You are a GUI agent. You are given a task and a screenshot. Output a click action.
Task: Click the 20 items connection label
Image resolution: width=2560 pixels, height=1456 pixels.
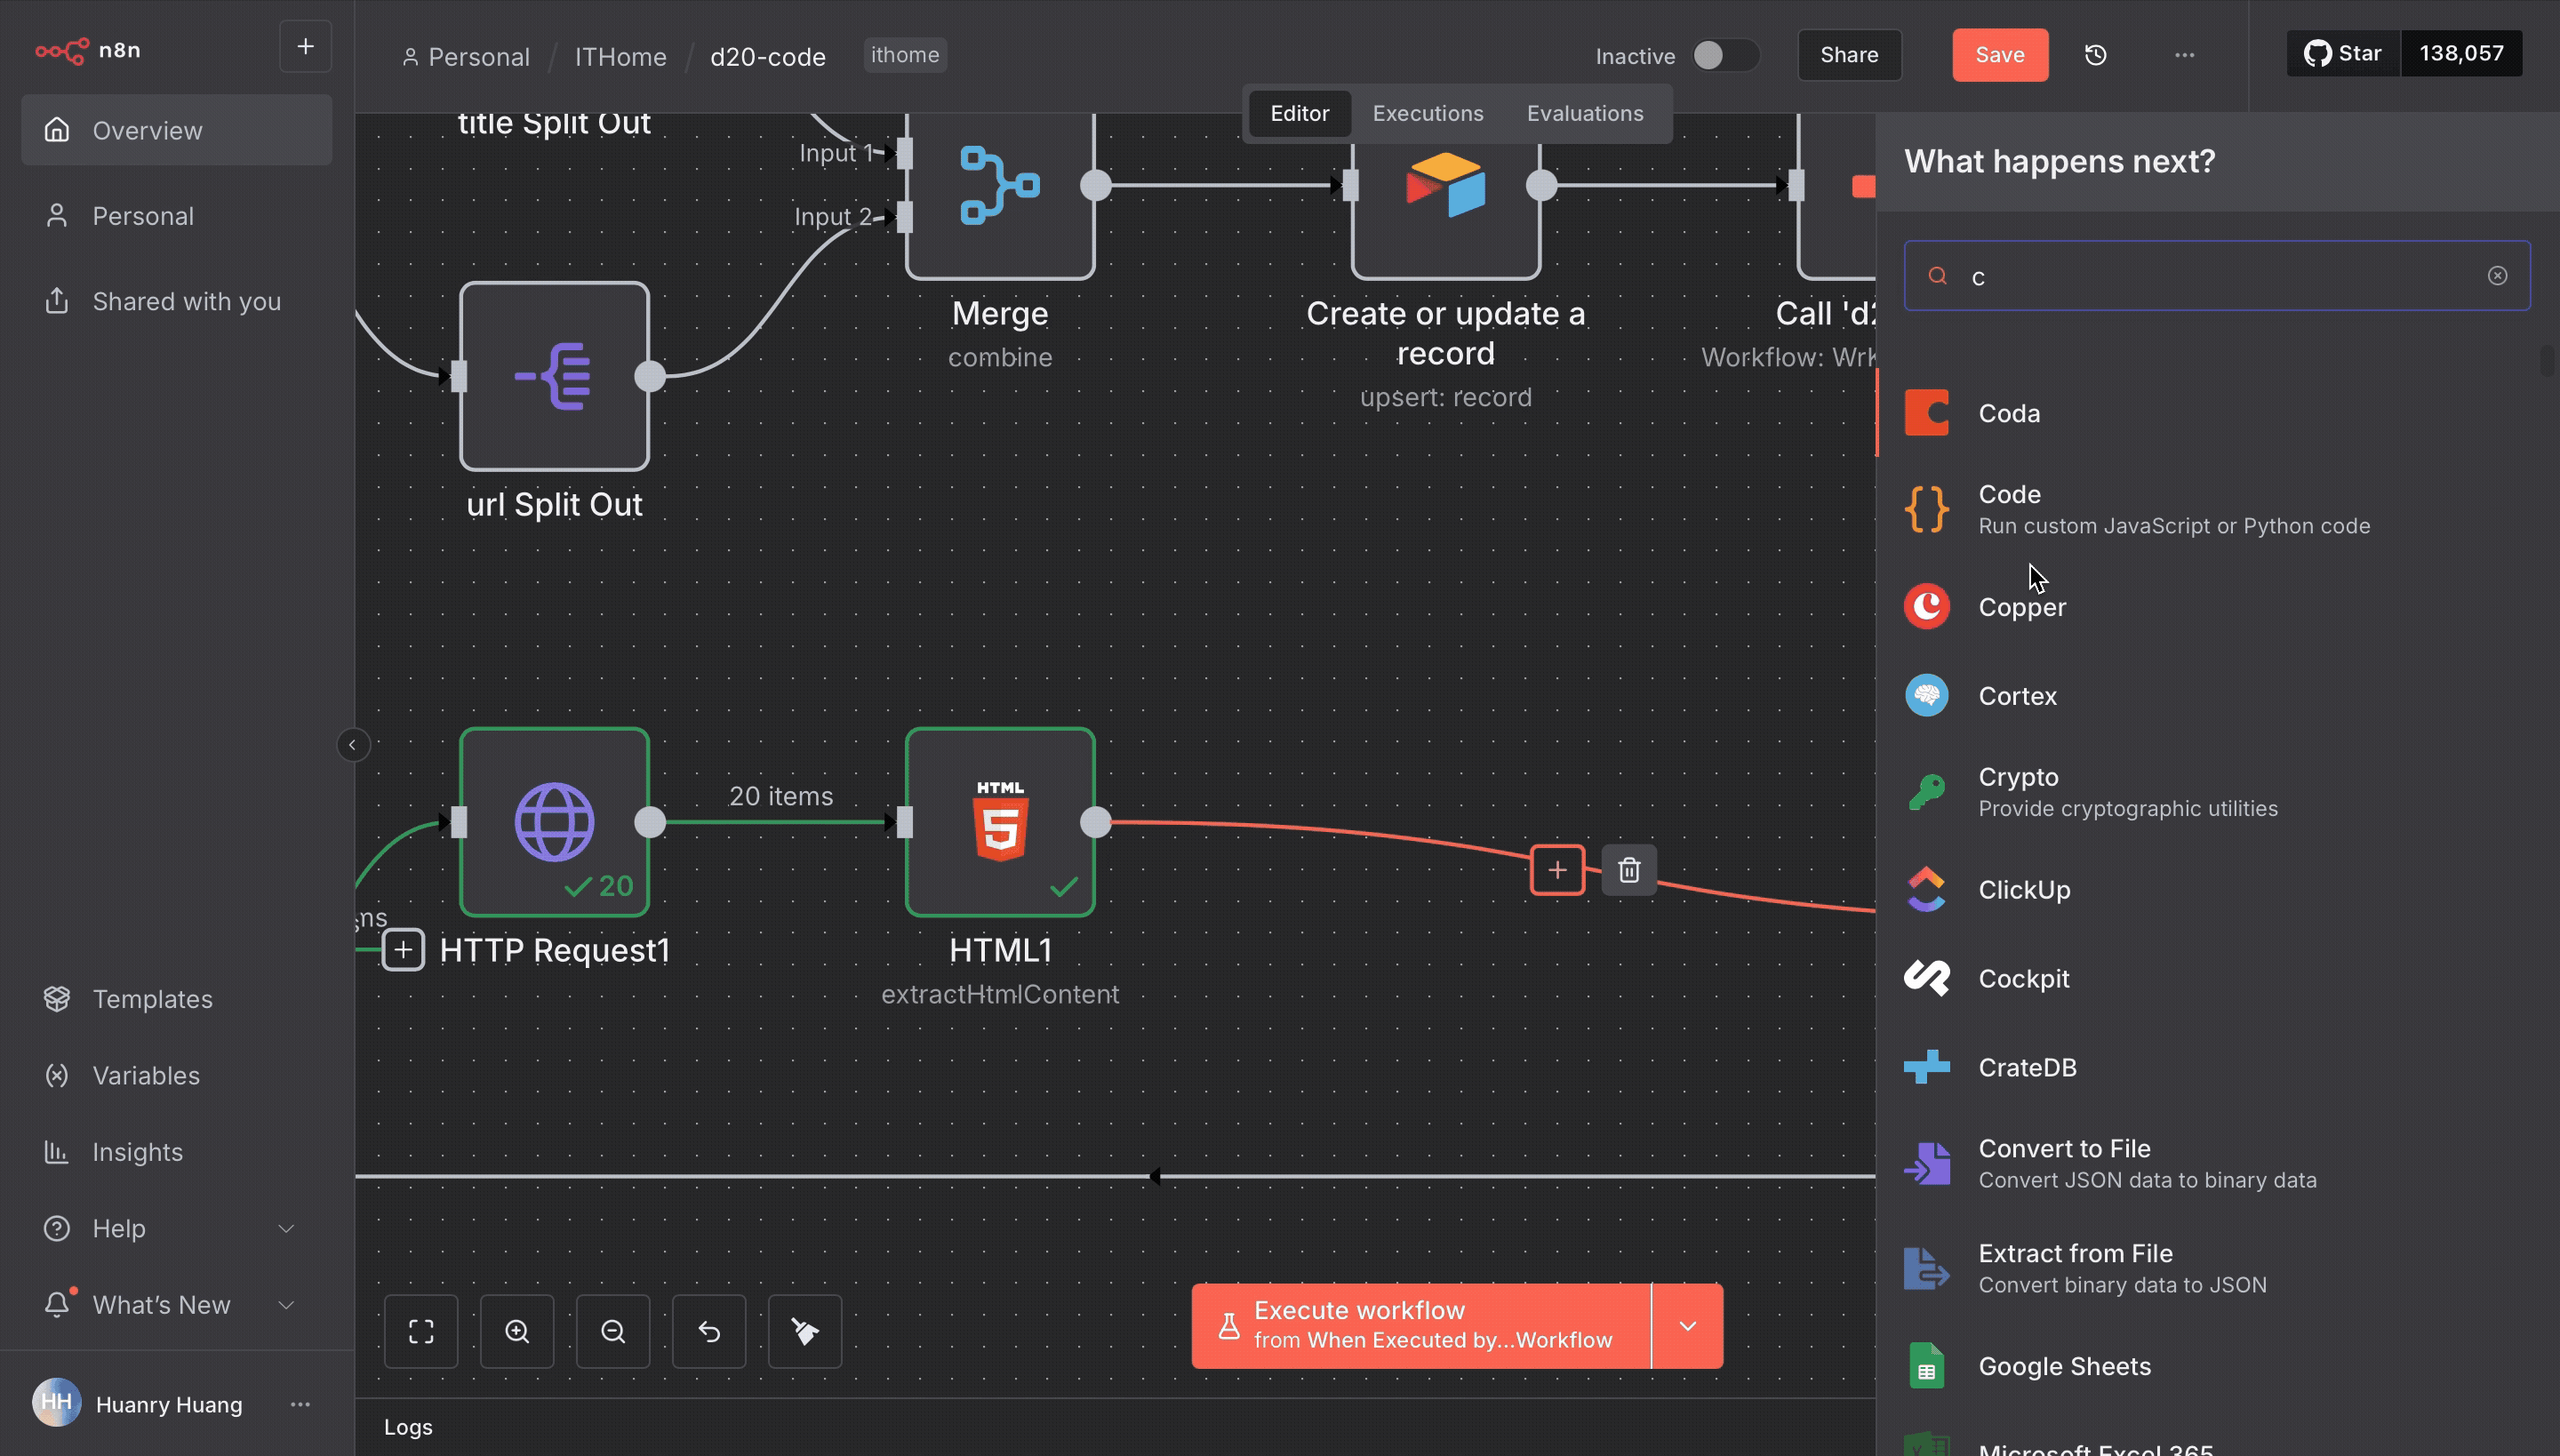coord(781,796)
